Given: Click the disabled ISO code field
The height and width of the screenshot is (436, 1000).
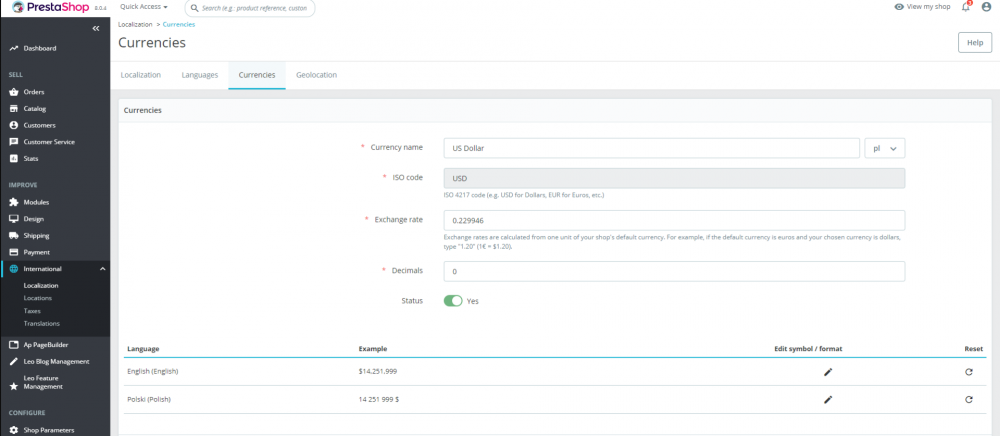Looking at the screenshot, I should coord(674,178).
